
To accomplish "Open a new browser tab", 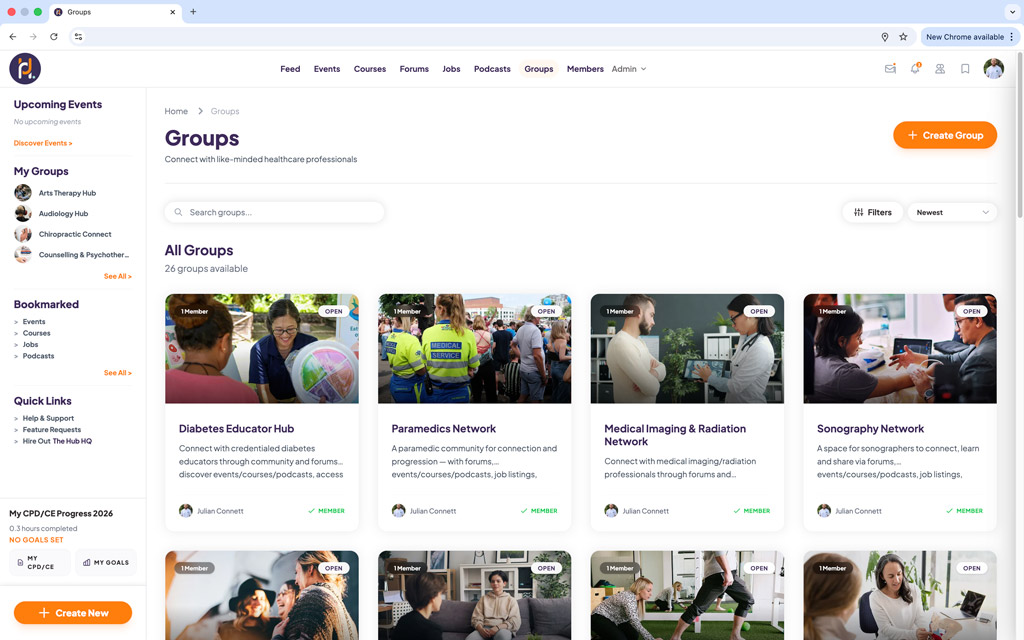I will coord(193,12).
